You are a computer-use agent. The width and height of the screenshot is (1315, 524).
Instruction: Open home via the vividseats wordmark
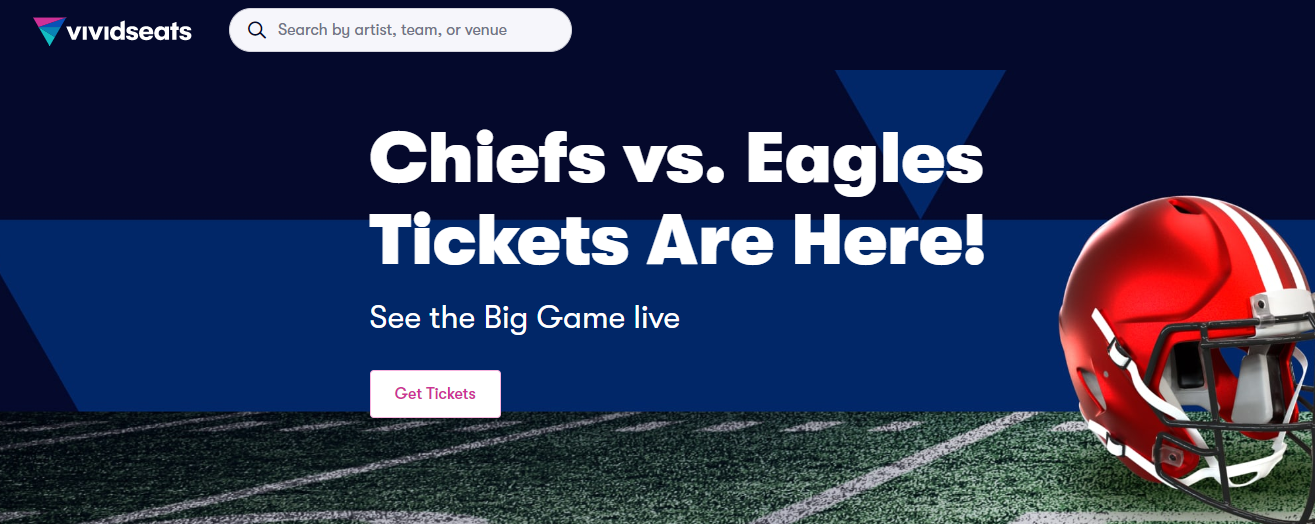coord(128,31)
